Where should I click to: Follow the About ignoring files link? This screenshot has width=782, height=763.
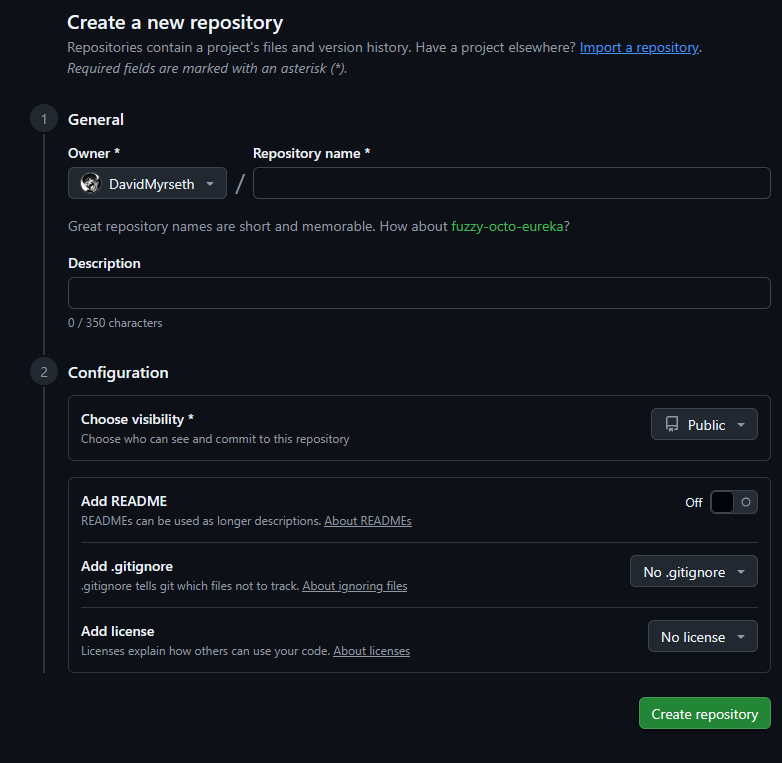point(354,586)
